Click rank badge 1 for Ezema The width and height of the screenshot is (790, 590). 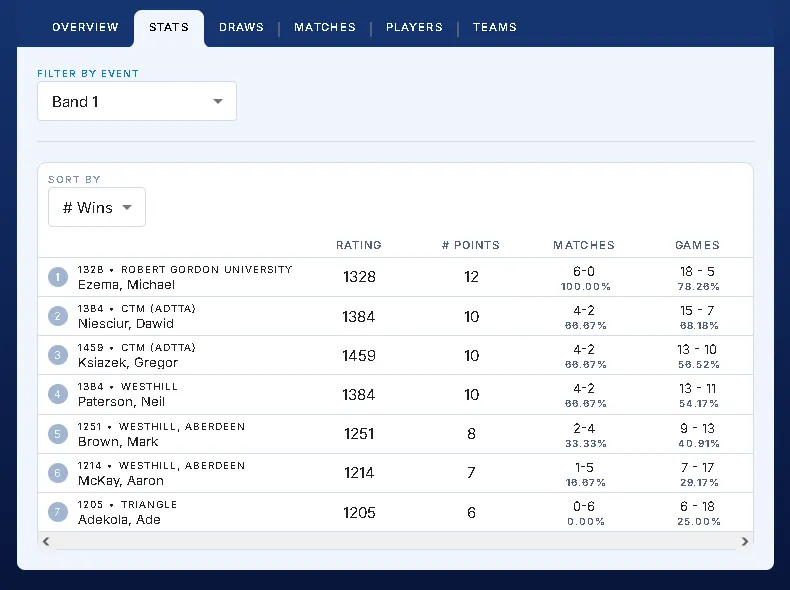(58, 277)
